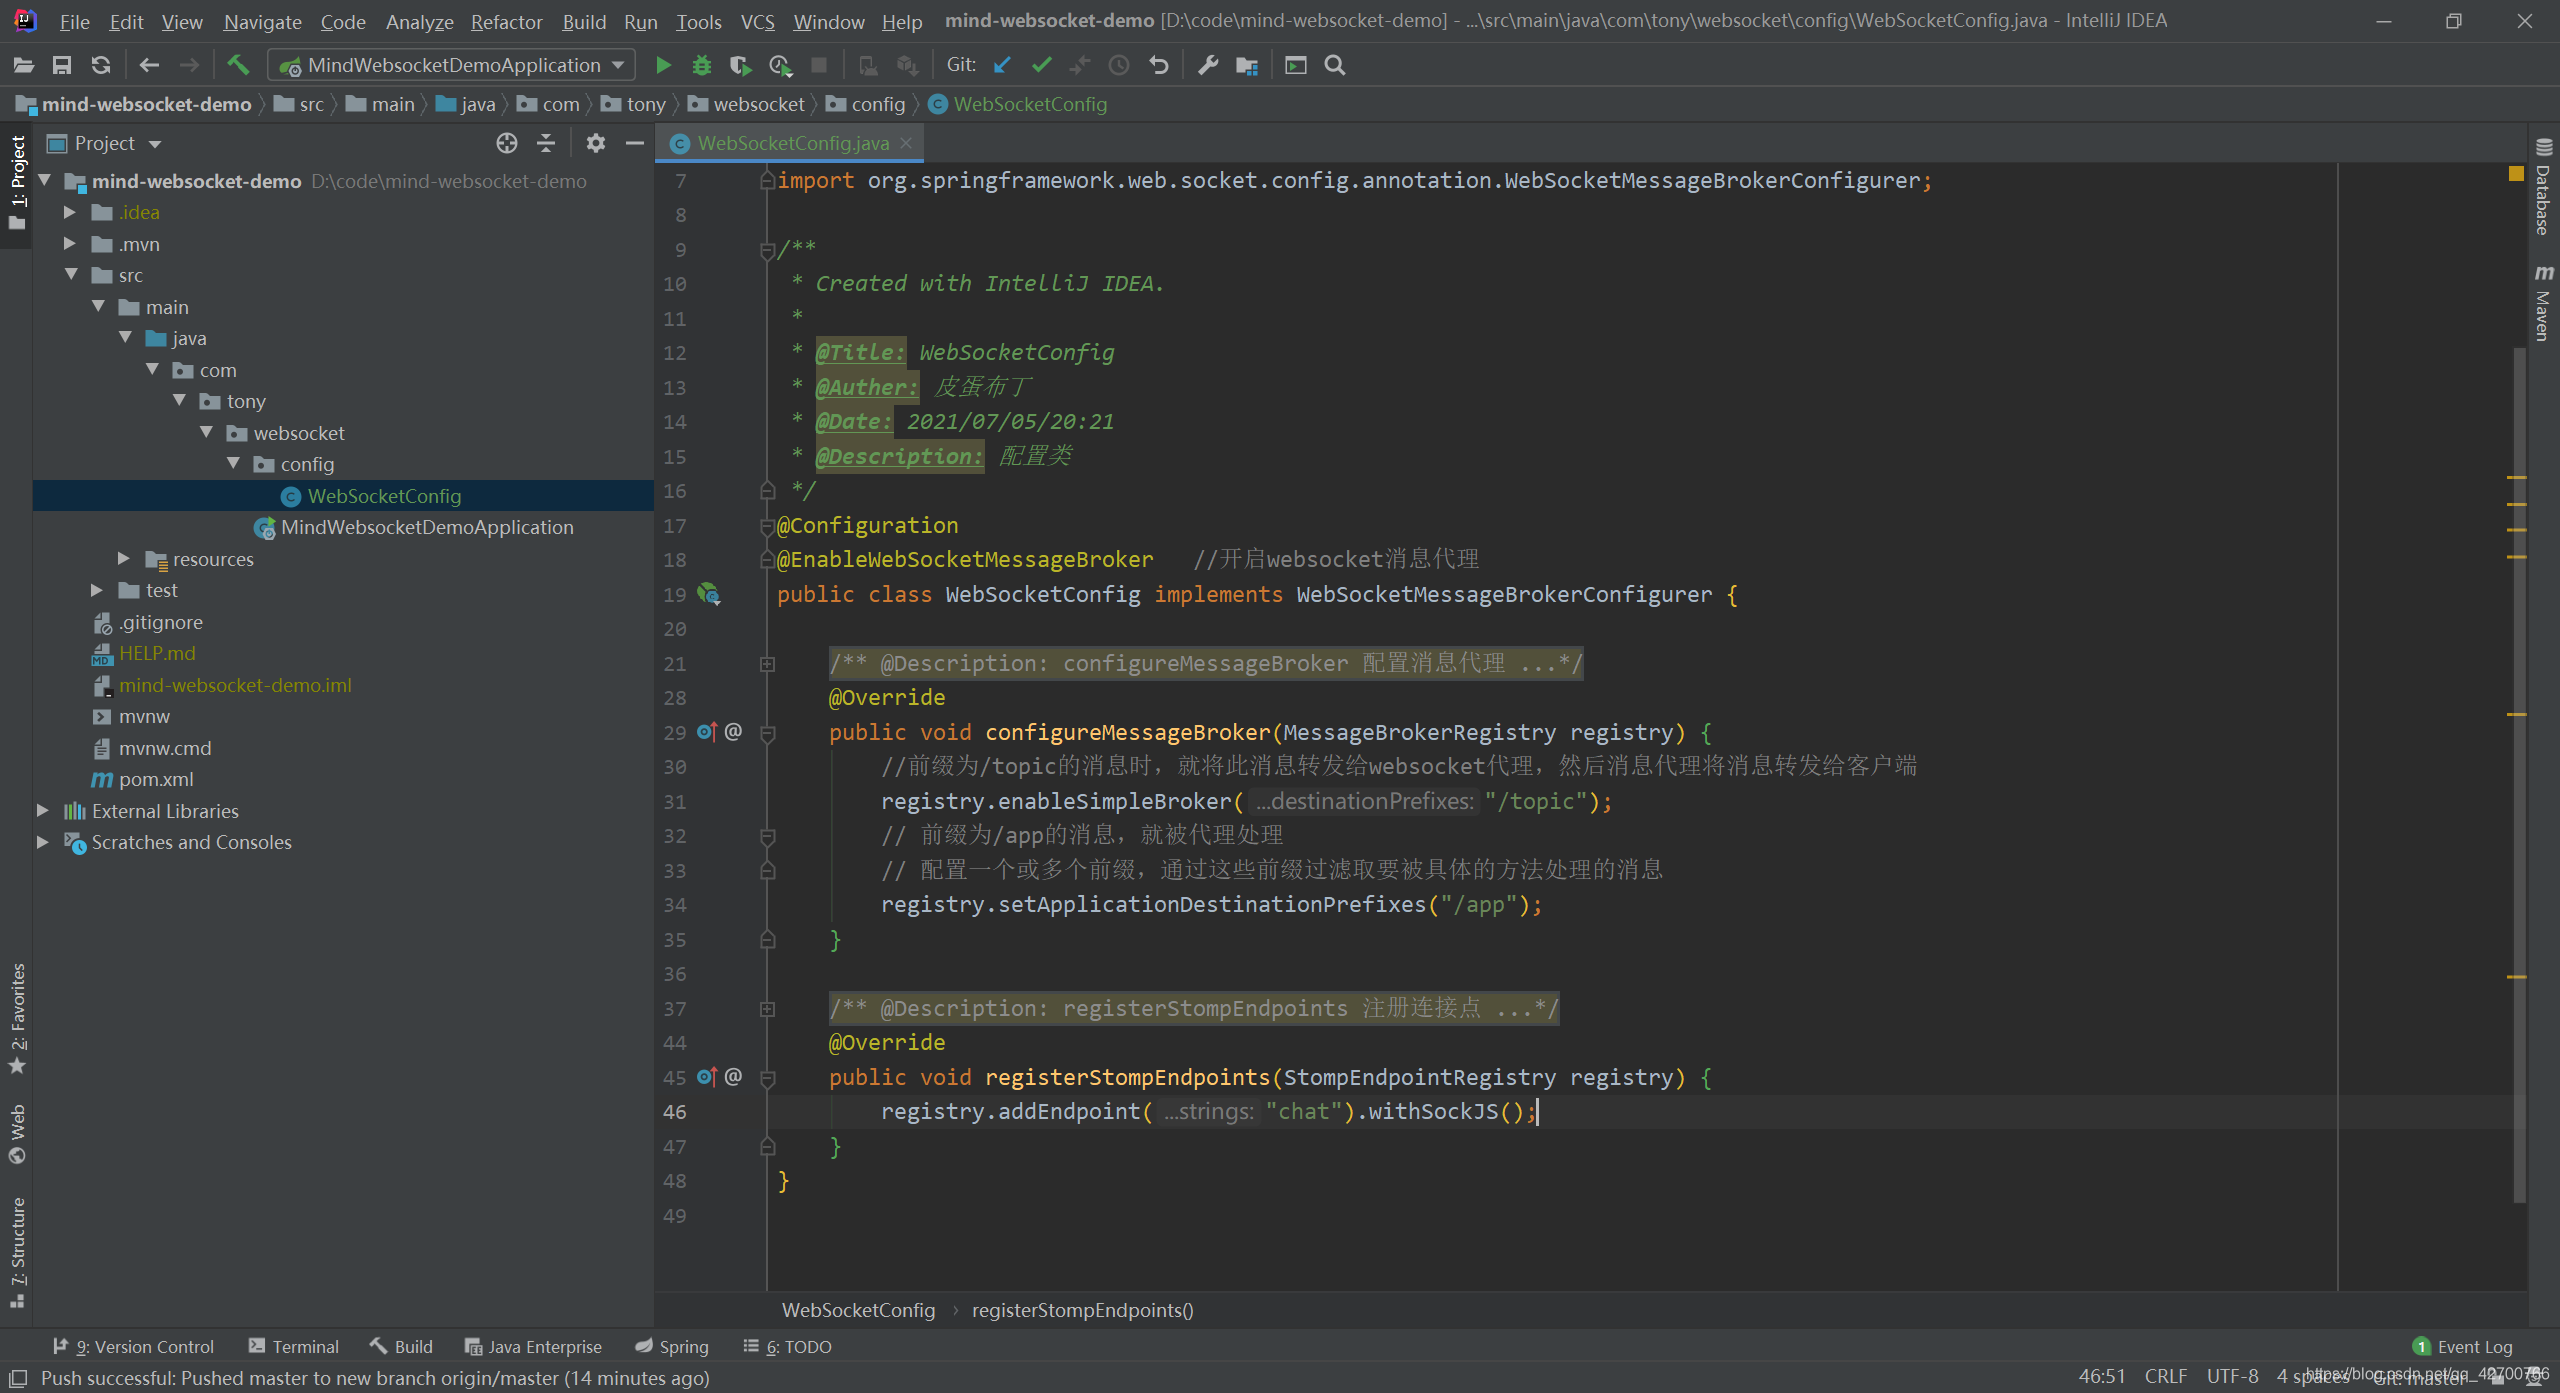
Task: Click the Debug bug icon
Action: [x=701, y=66]
